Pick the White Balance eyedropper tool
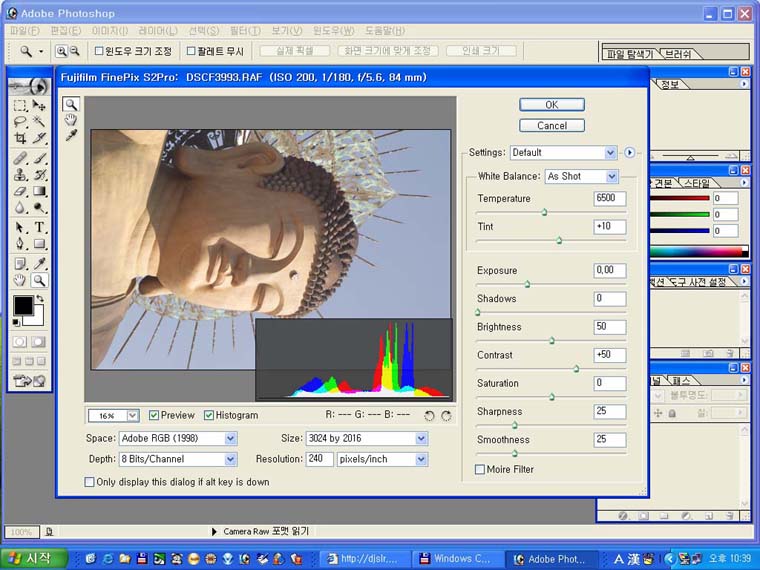This screenshot has height=570, width=760. click(71, 134)
